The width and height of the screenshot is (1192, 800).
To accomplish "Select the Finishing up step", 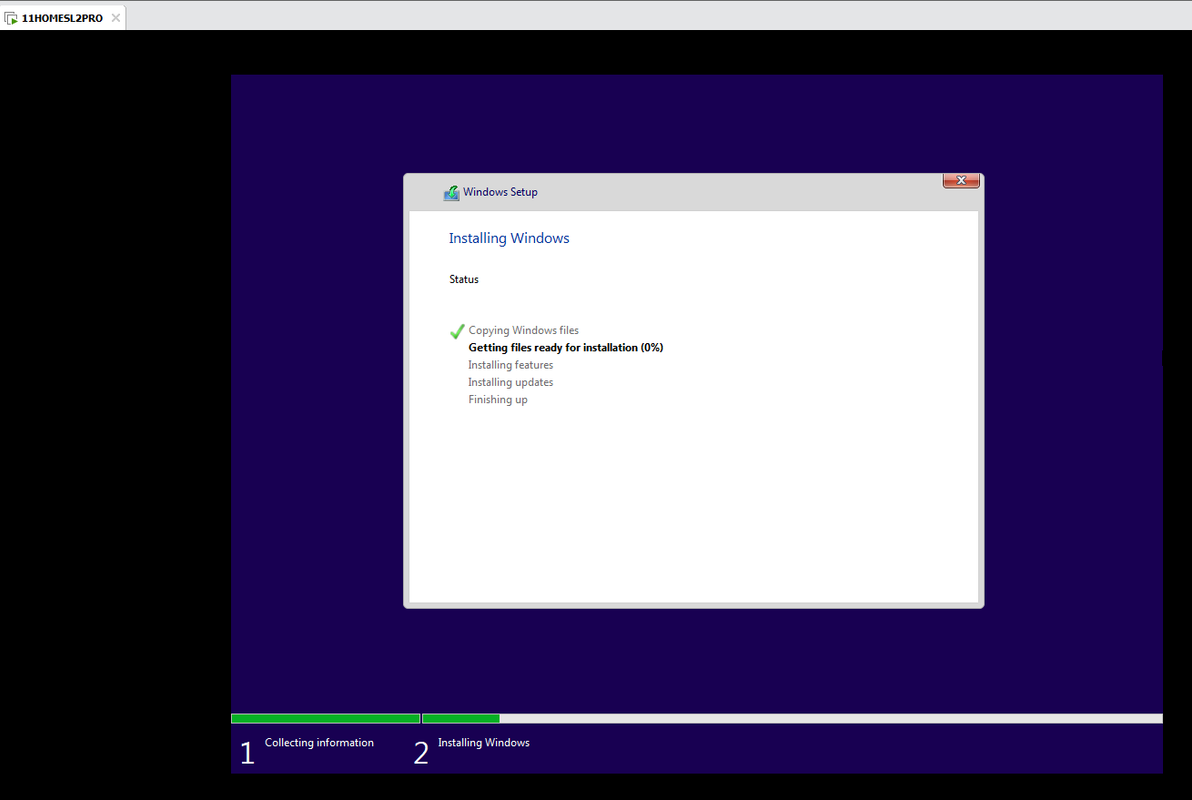I will pos(498,400).
